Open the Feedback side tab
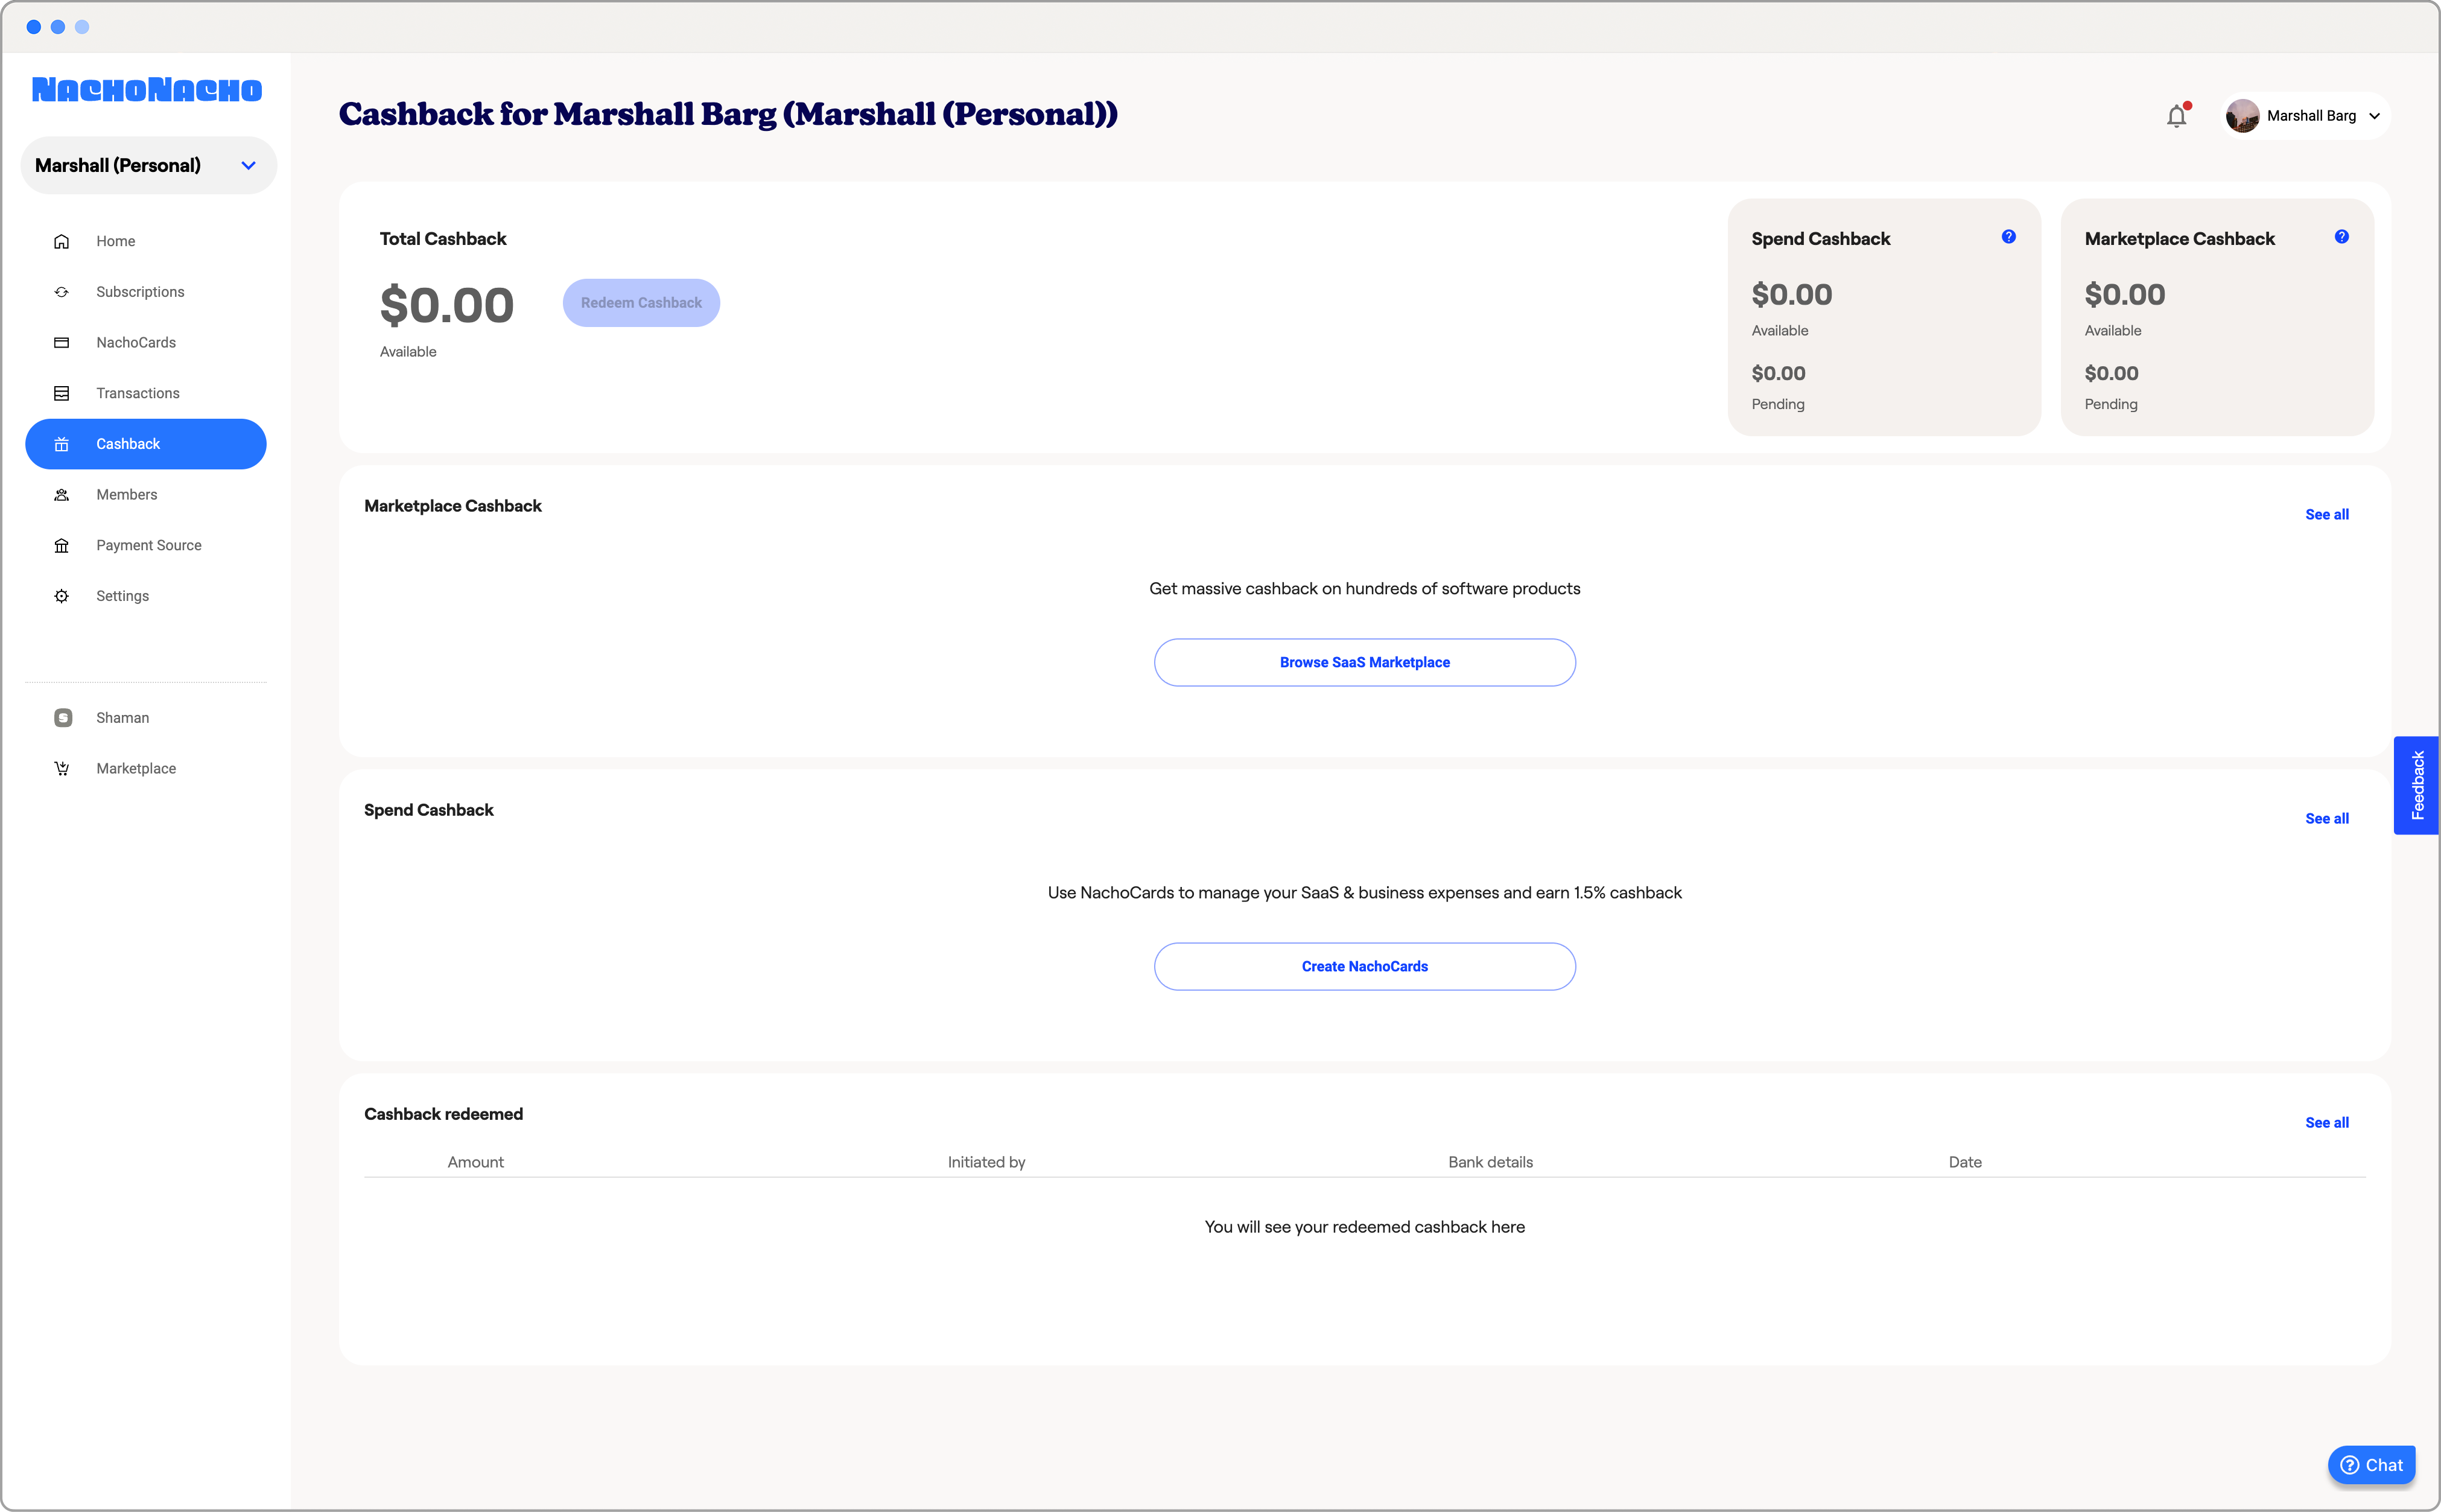The width and height of the screenshot is (2441, 1512). [2416, 785]
